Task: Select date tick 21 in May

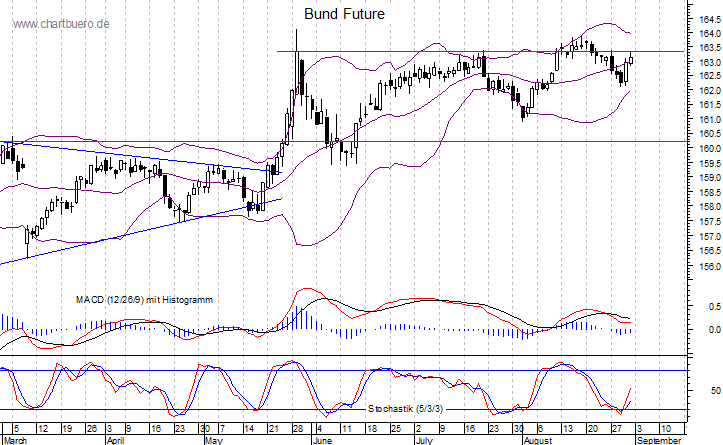Action: pos(273,429)
